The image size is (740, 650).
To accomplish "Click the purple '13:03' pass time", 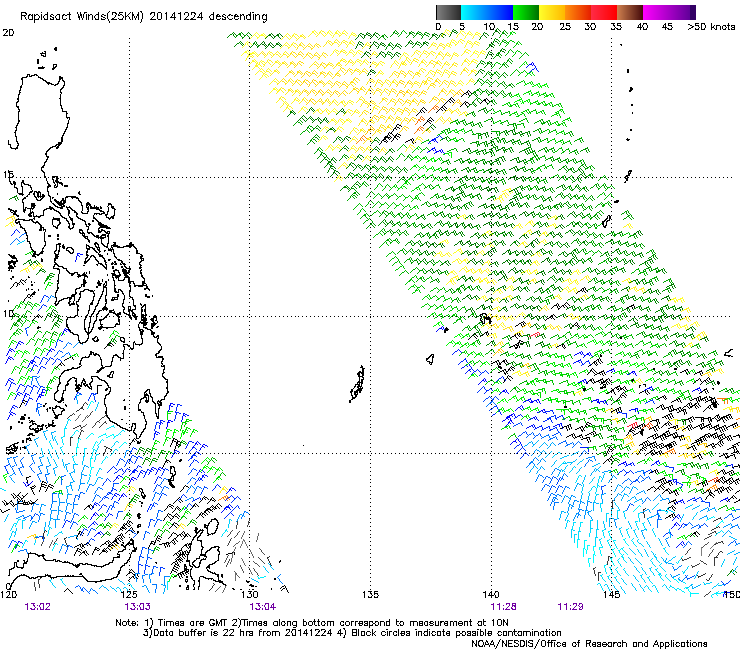I will click(137, 607).
